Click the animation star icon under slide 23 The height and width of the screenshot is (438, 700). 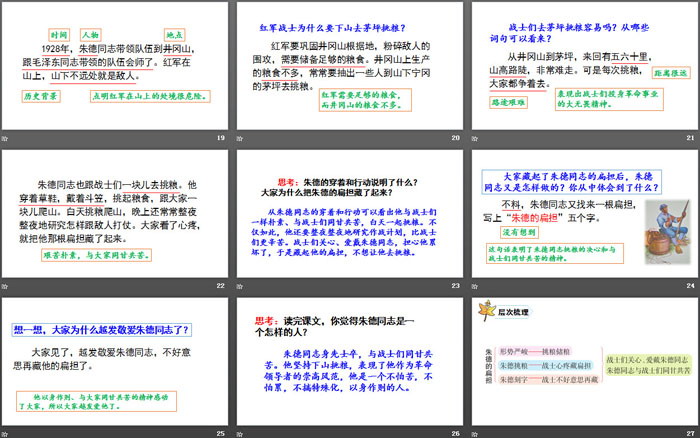[x=241, y=287]
